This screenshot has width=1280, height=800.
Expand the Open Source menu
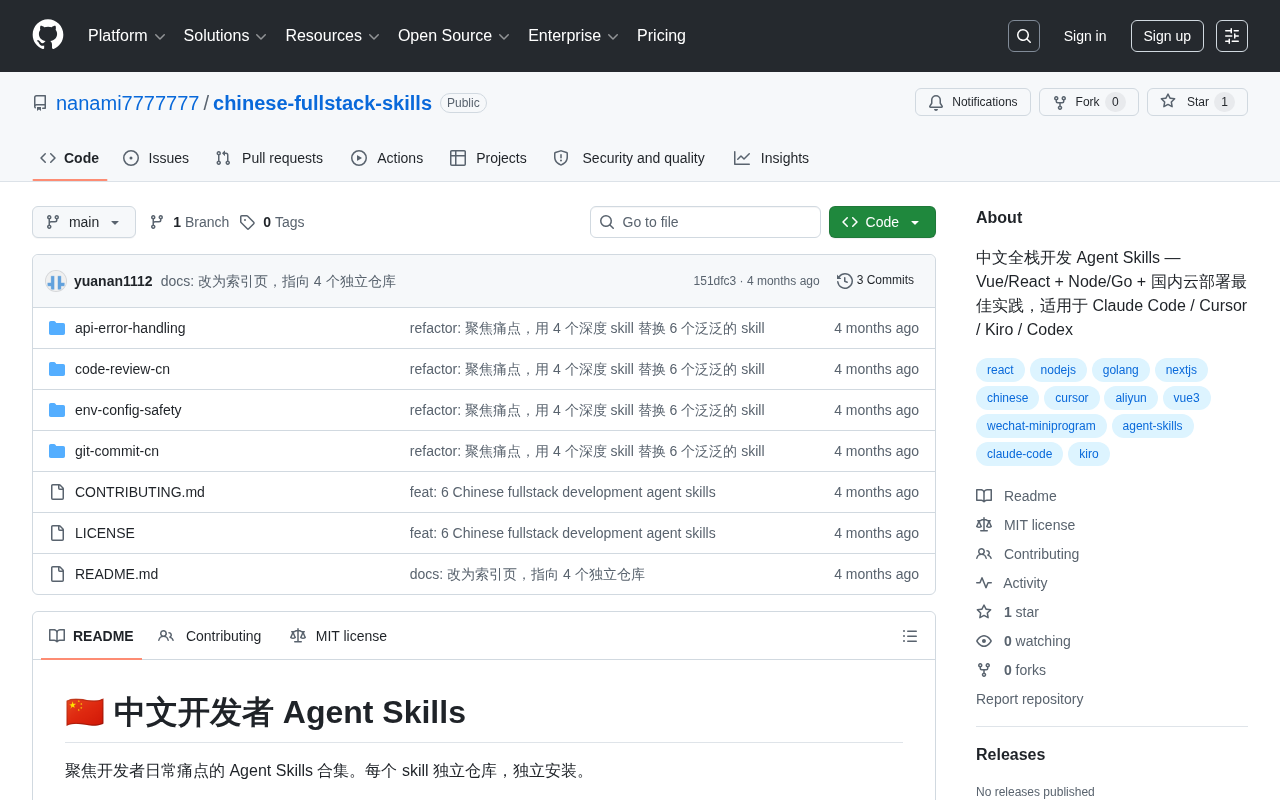454,36
